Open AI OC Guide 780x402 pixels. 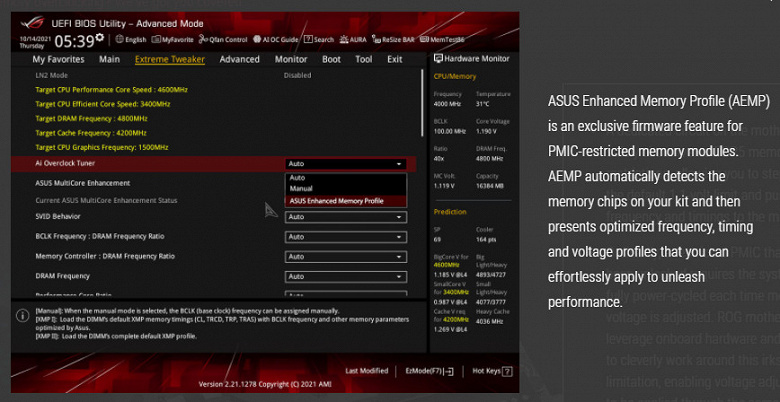pos(275,39)
